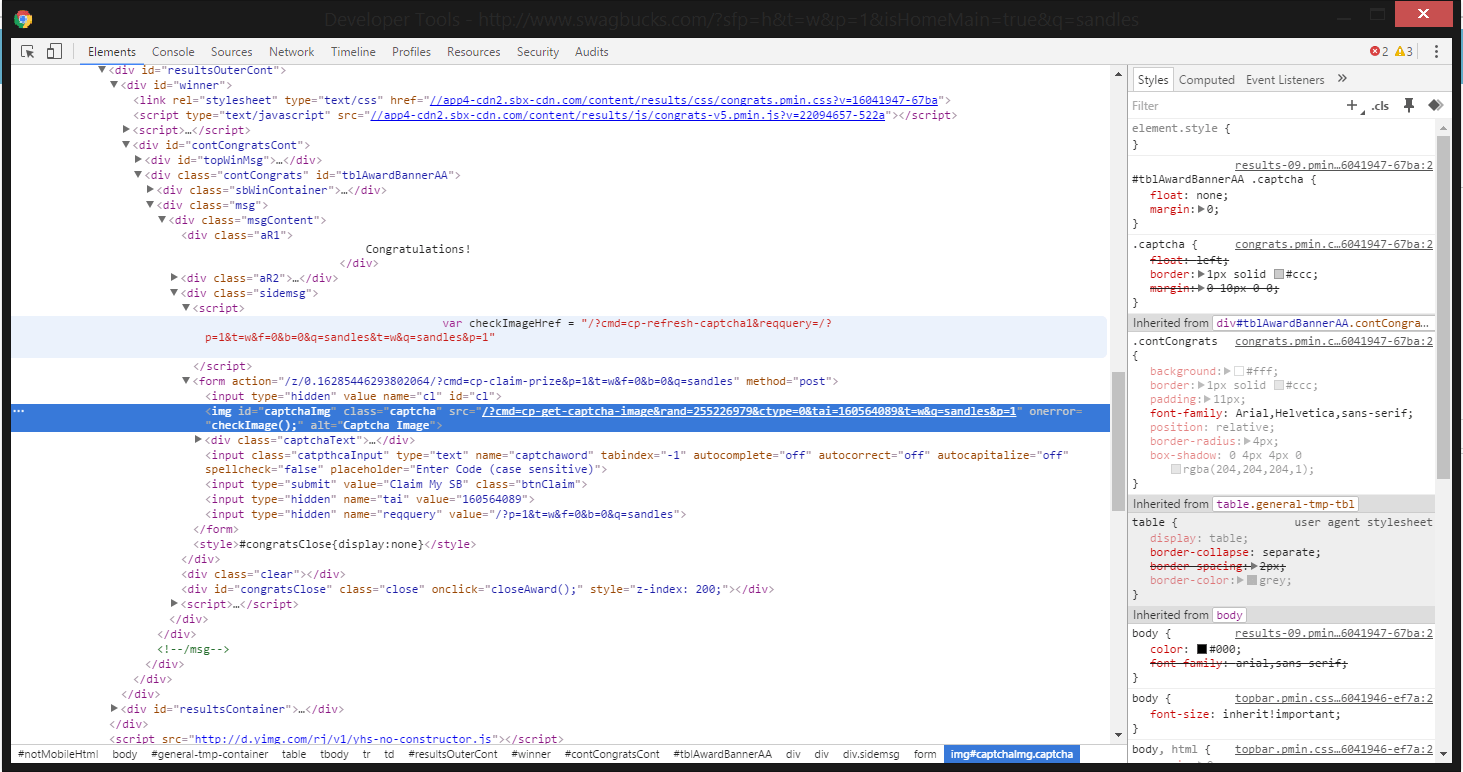
Task: Toggle element state with pin icon
Action: [x=1409, y=105]
